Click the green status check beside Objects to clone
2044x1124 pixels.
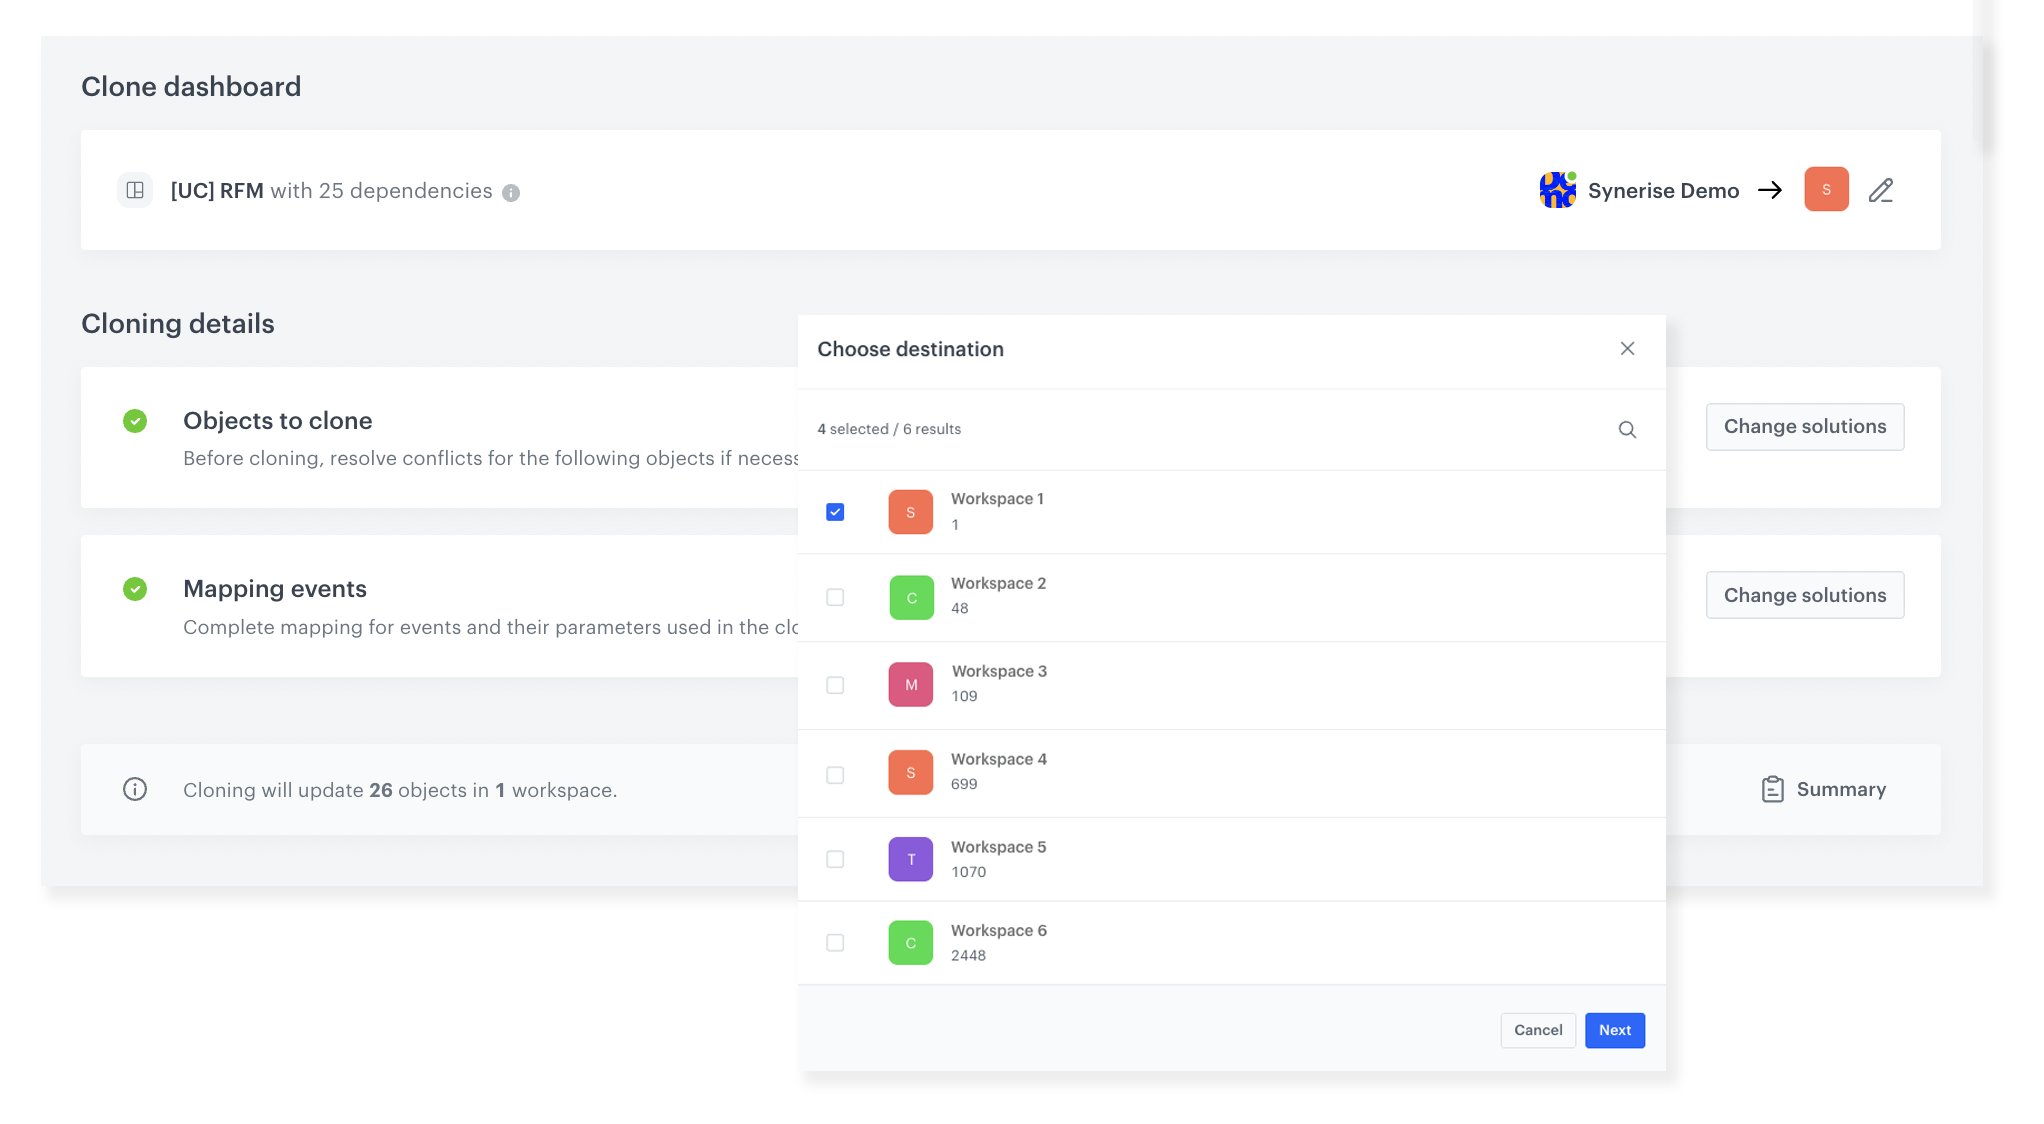pos(135,421)
